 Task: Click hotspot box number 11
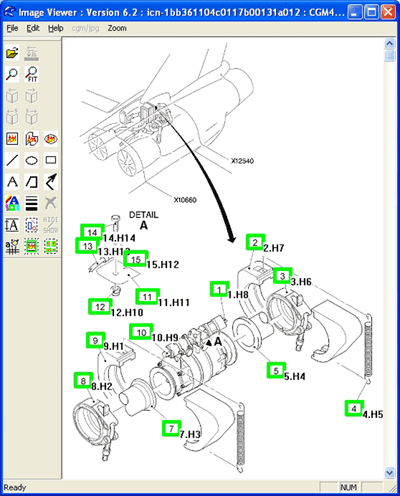pos(147,297)
